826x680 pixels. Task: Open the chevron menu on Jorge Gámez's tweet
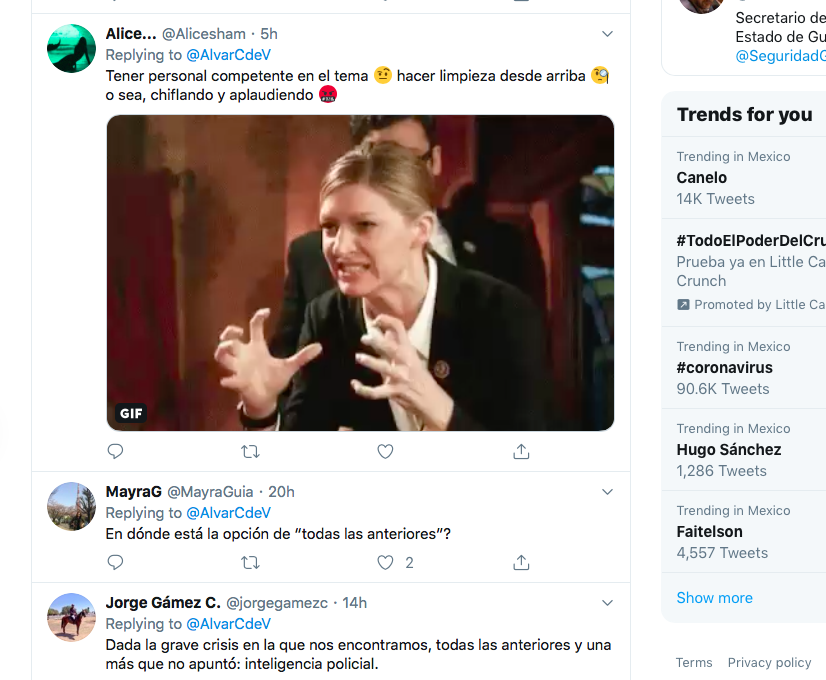point(607,603)
